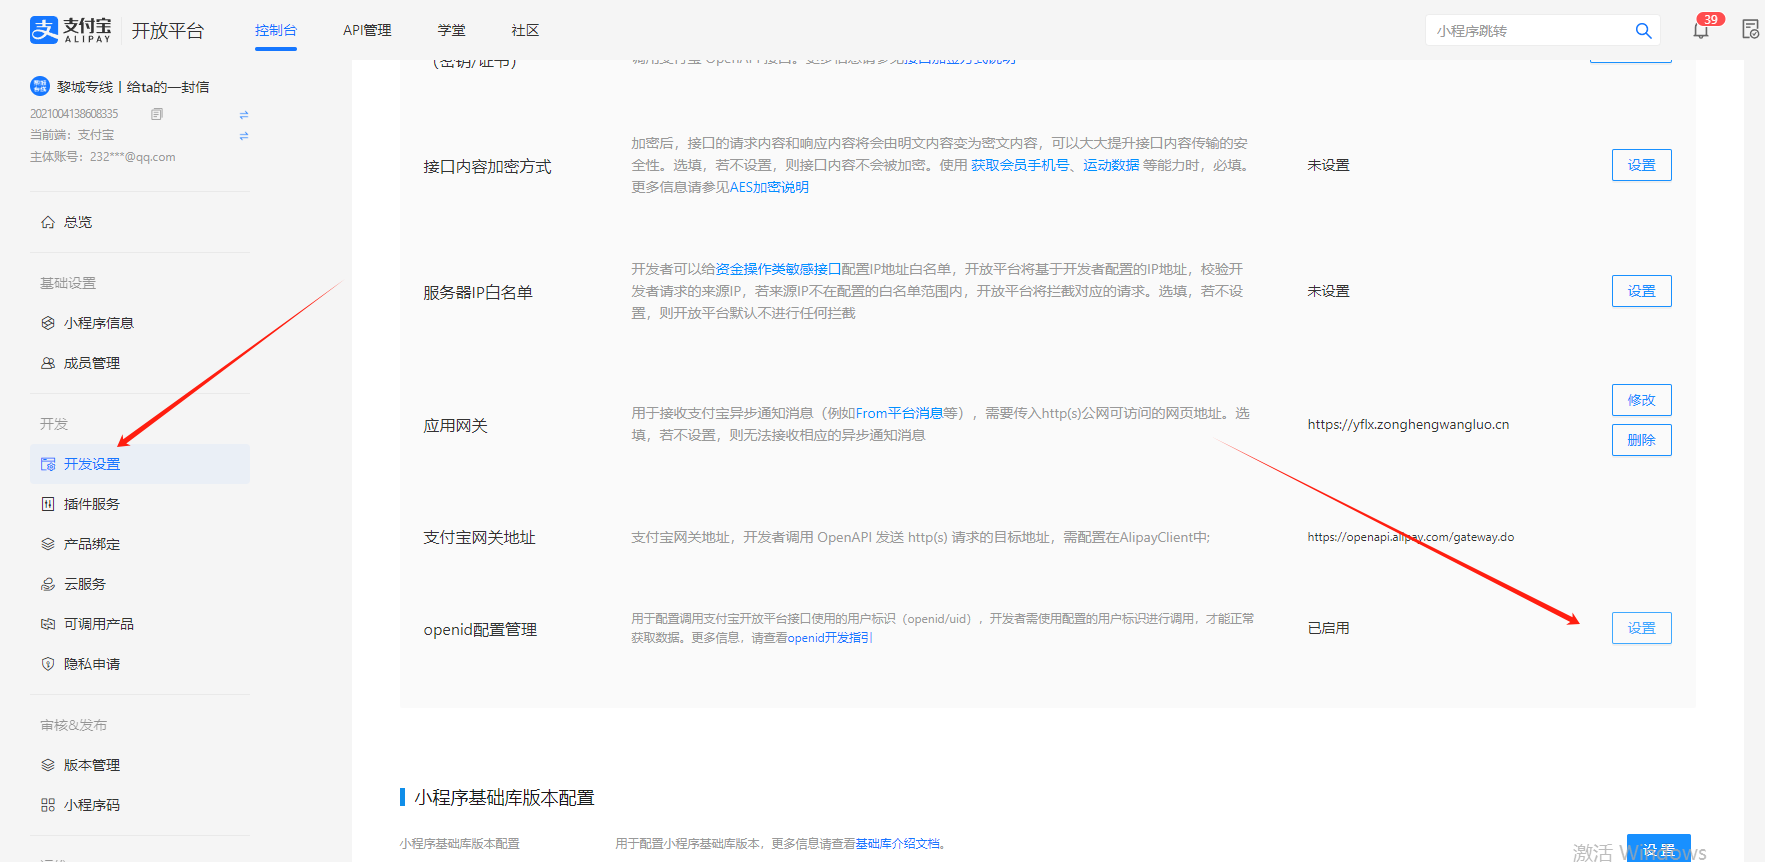Open the 学堂 tab

click(x=451, y=30)
